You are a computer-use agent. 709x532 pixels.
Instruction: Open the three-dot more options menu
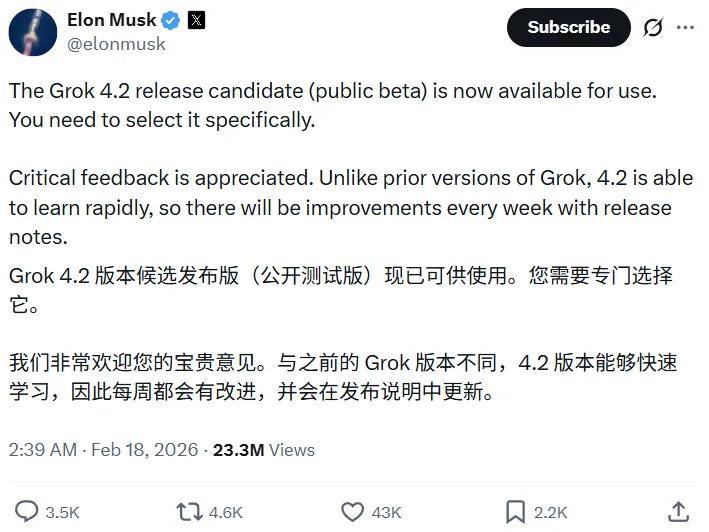685,28
